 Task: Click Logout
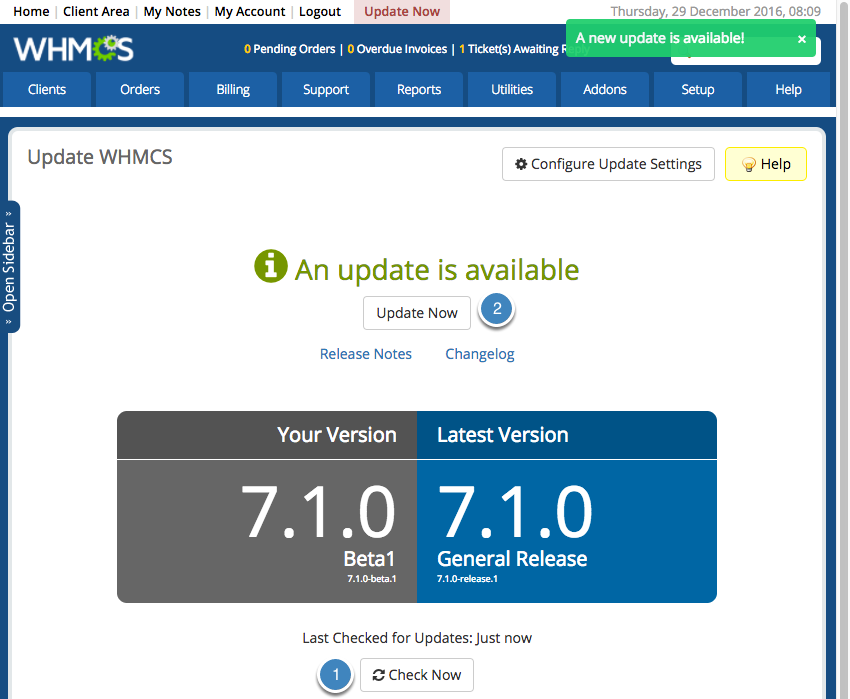coord(320,11)
